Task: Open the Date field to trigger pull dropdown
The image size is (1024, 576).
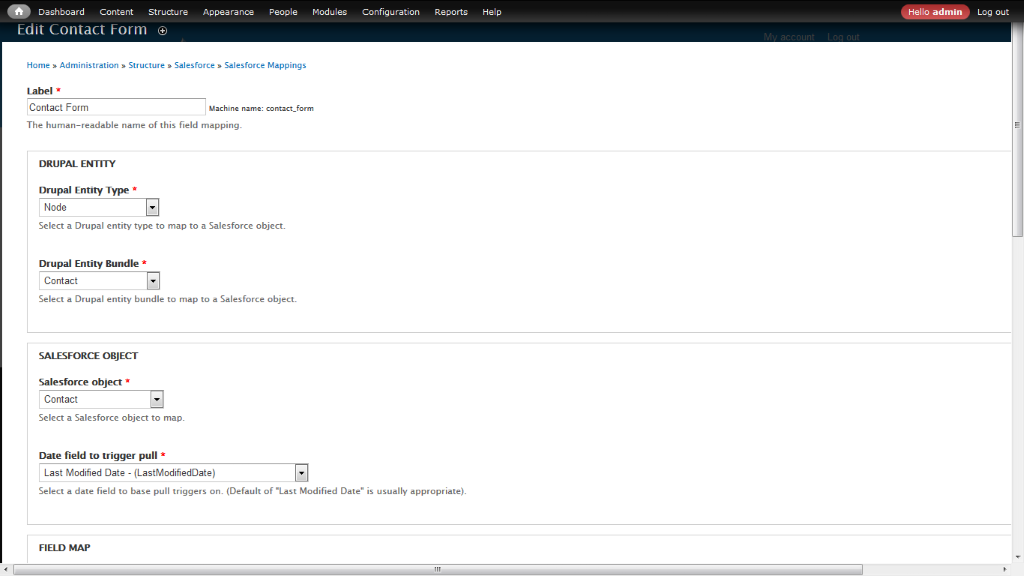Action: (x=173, y=473)
